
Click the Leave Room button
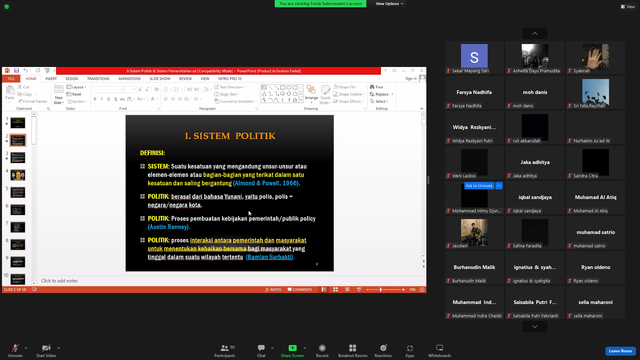[x=620, y=351]
